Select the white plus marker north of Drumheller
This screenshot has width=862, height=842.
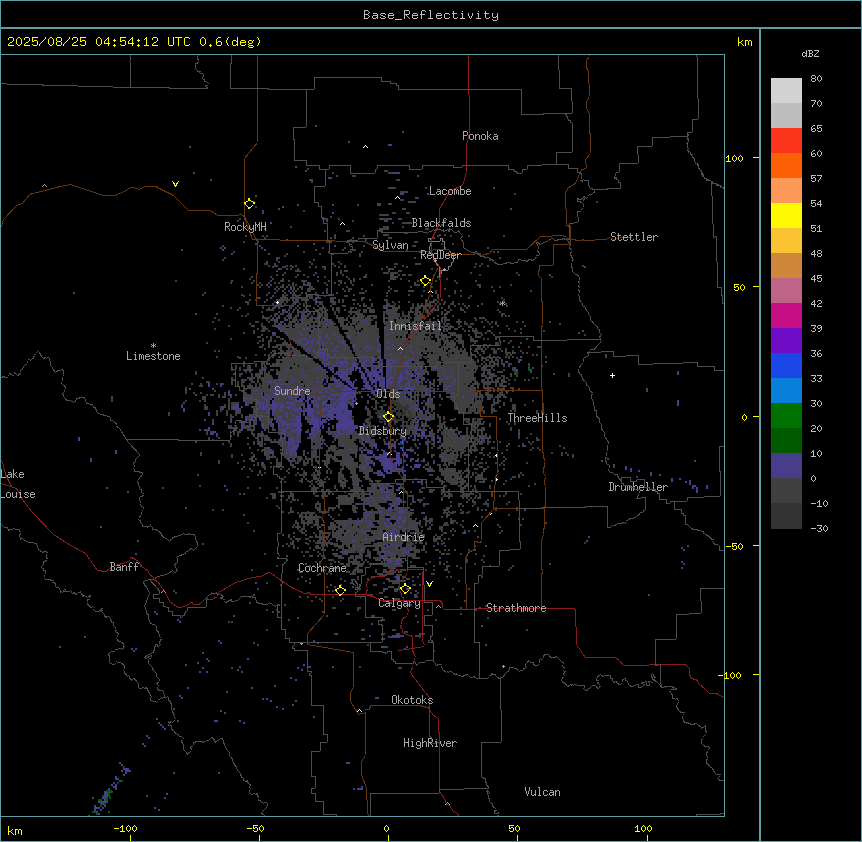[x=612, y=375]
